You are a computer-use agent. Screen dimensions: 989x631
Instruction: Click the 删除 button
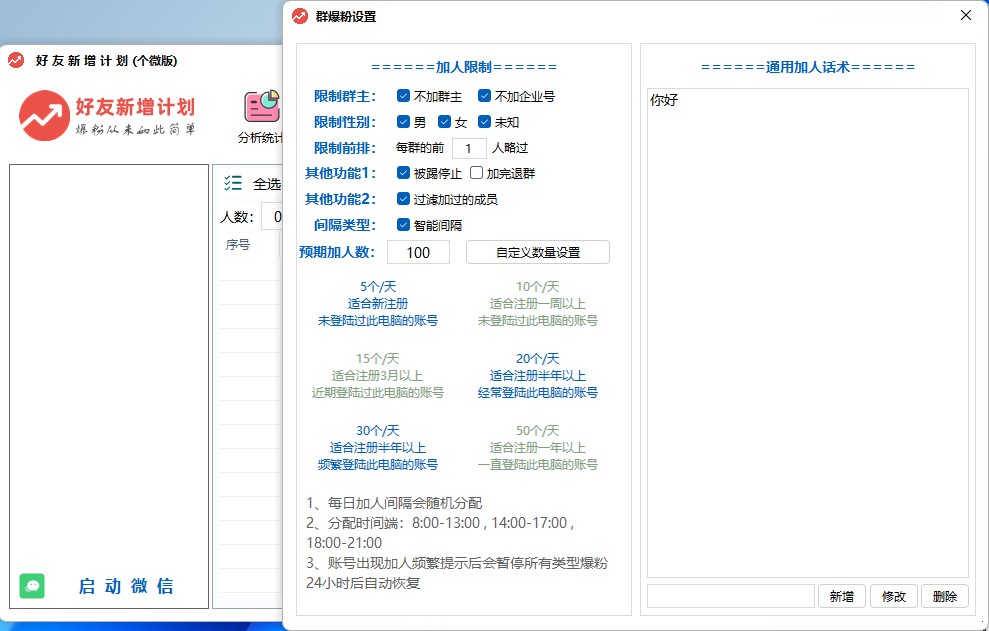(944, 596)
